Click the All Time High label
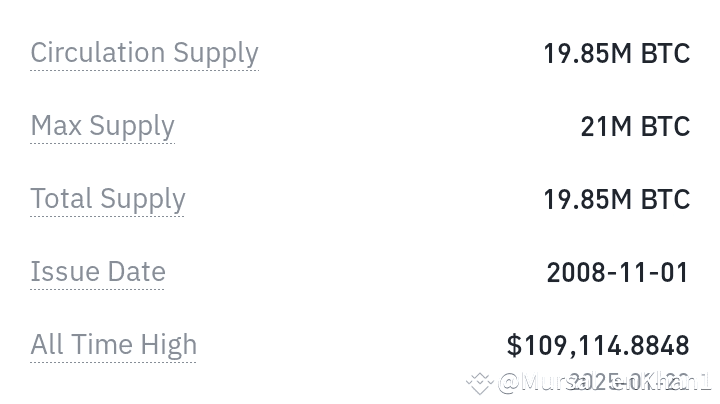This screenshot has height=404, width=720. coord(113,345)
